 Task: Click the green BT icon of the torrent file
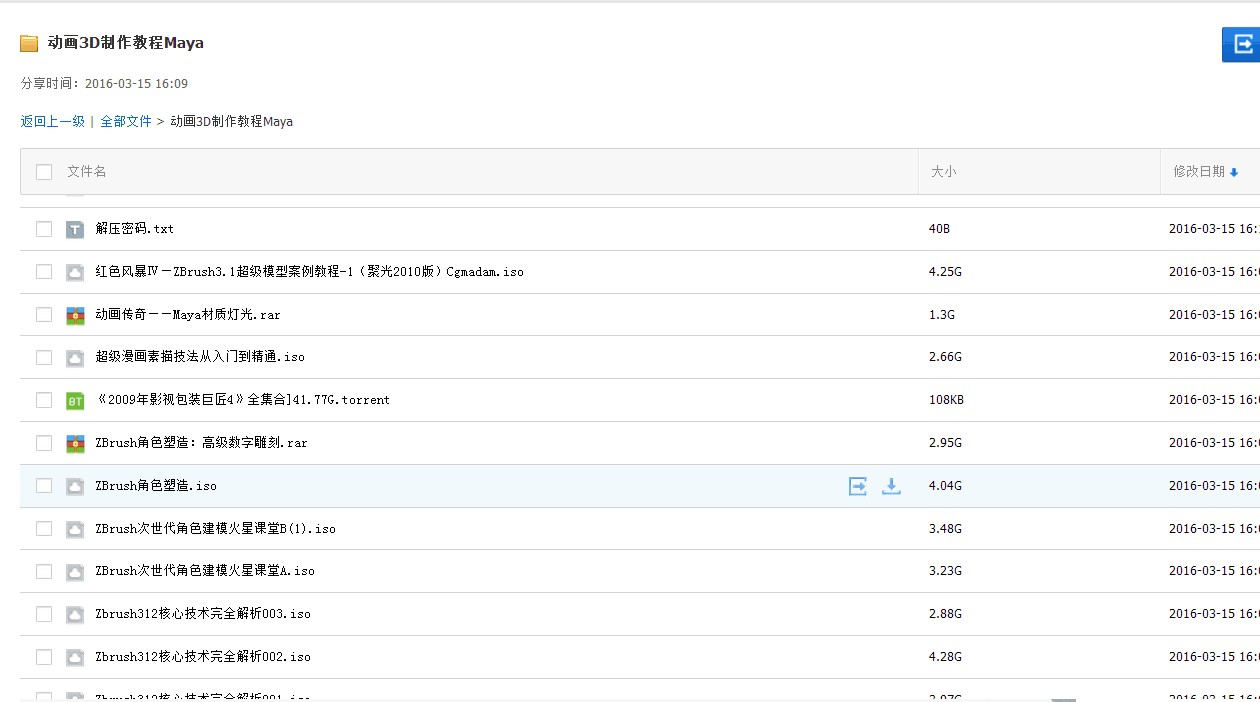[75, 400]
